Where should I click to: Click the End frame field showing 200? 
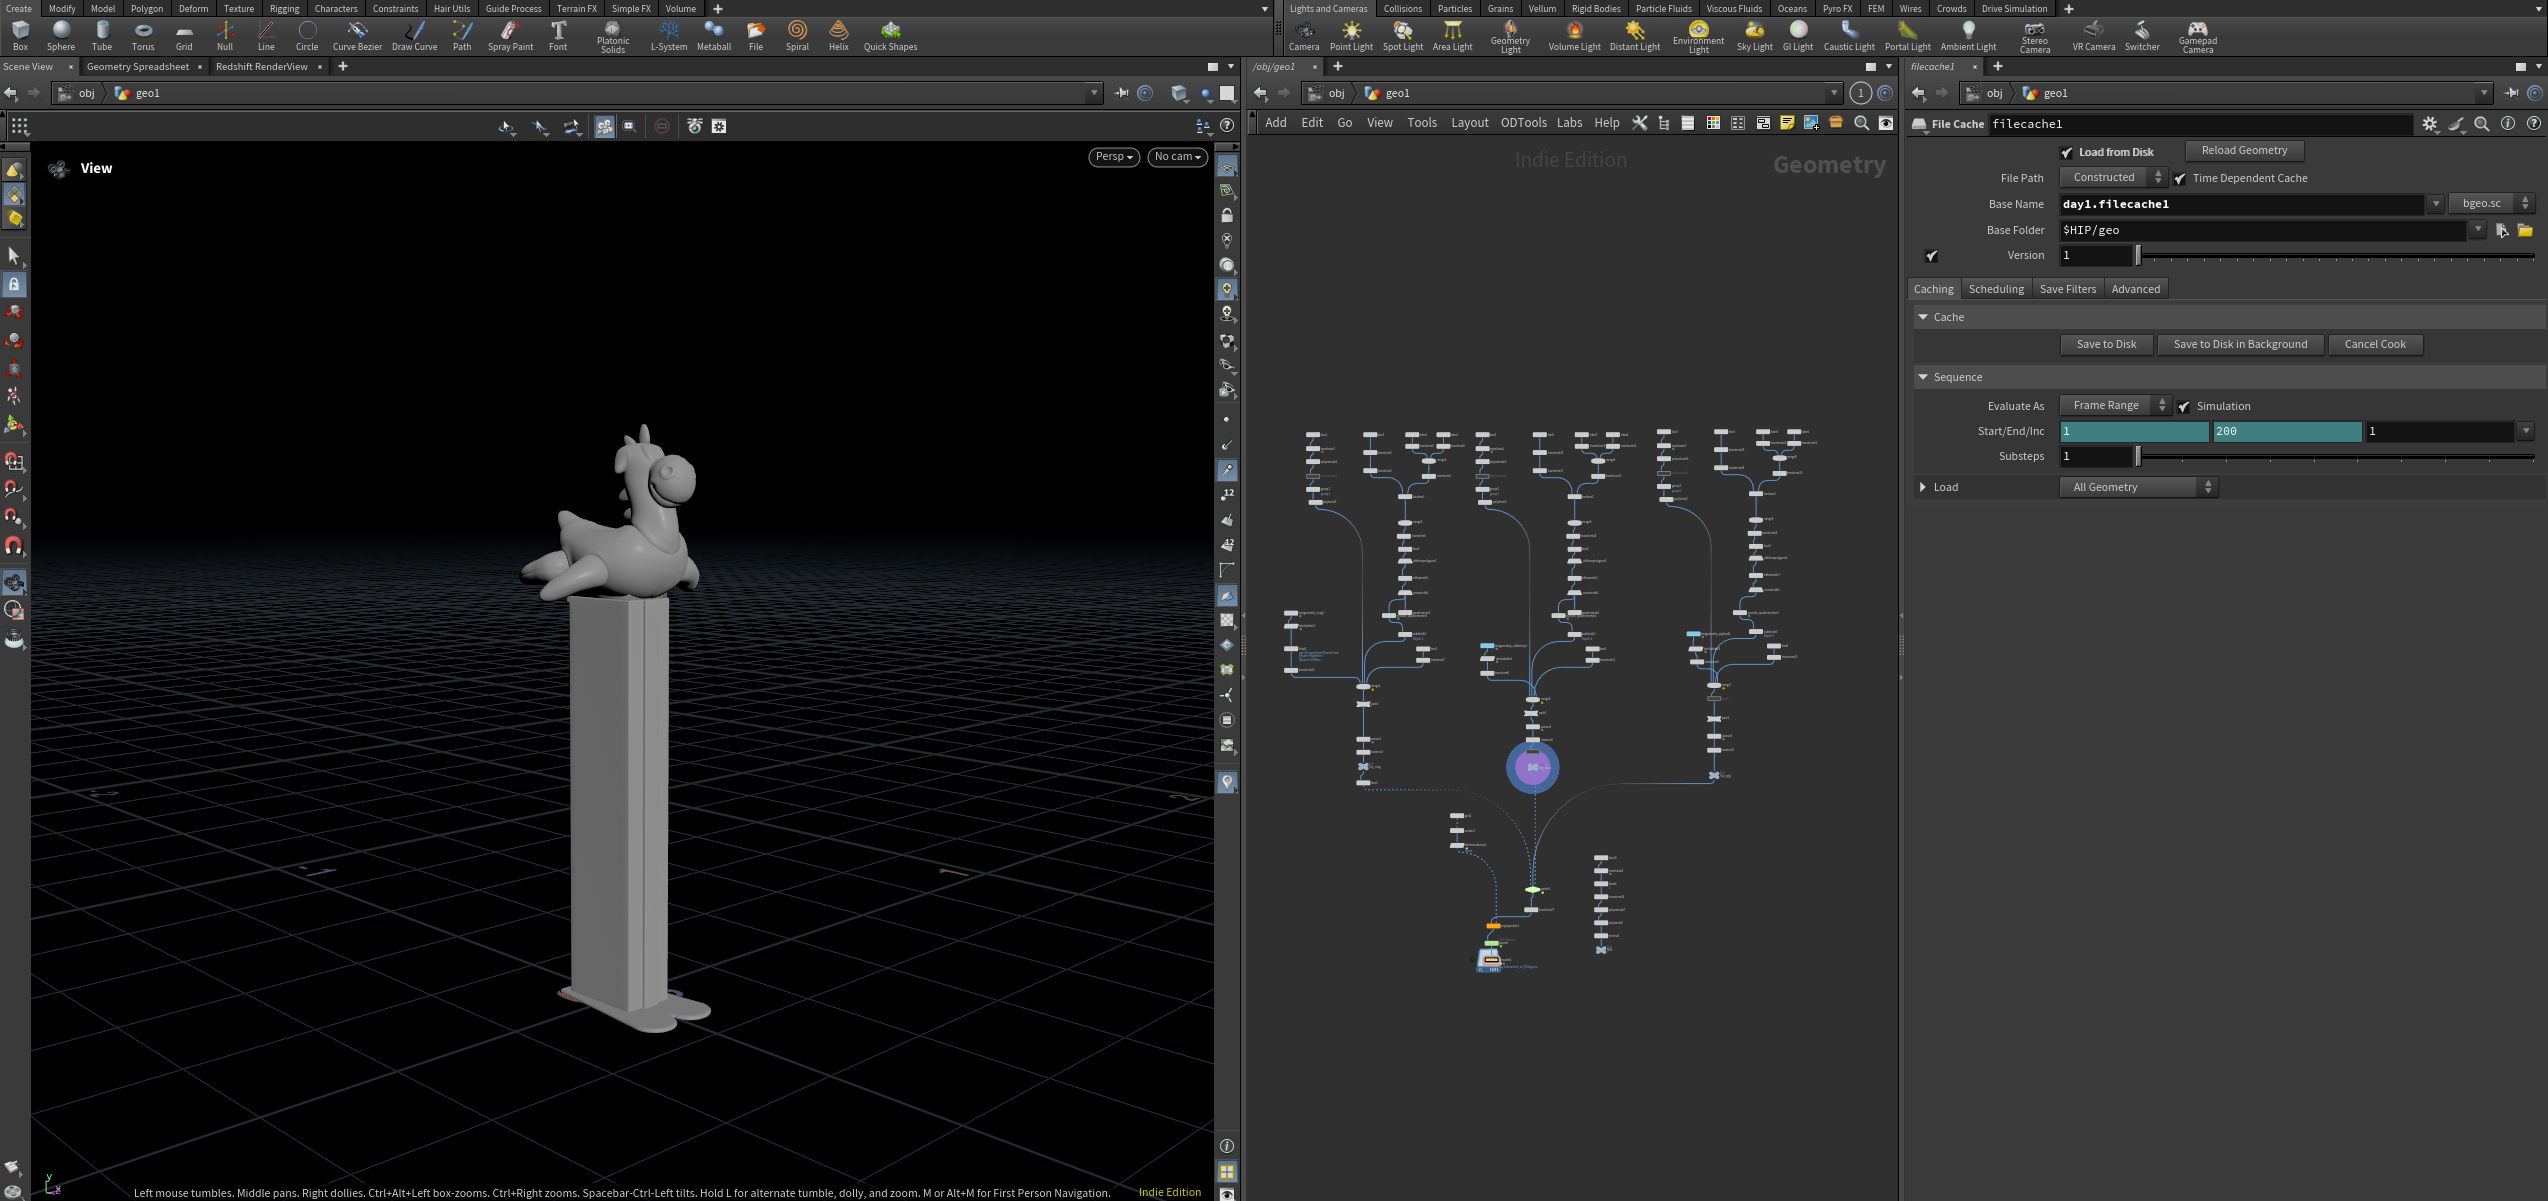[2286, 432]
